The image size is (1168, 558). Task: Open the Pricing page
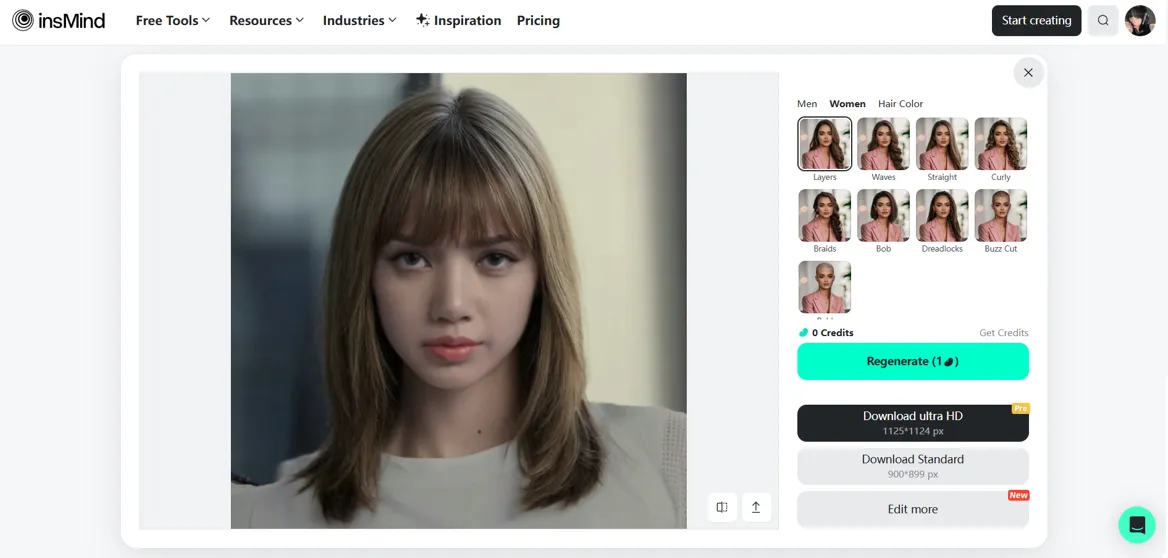tap(538, 20)
